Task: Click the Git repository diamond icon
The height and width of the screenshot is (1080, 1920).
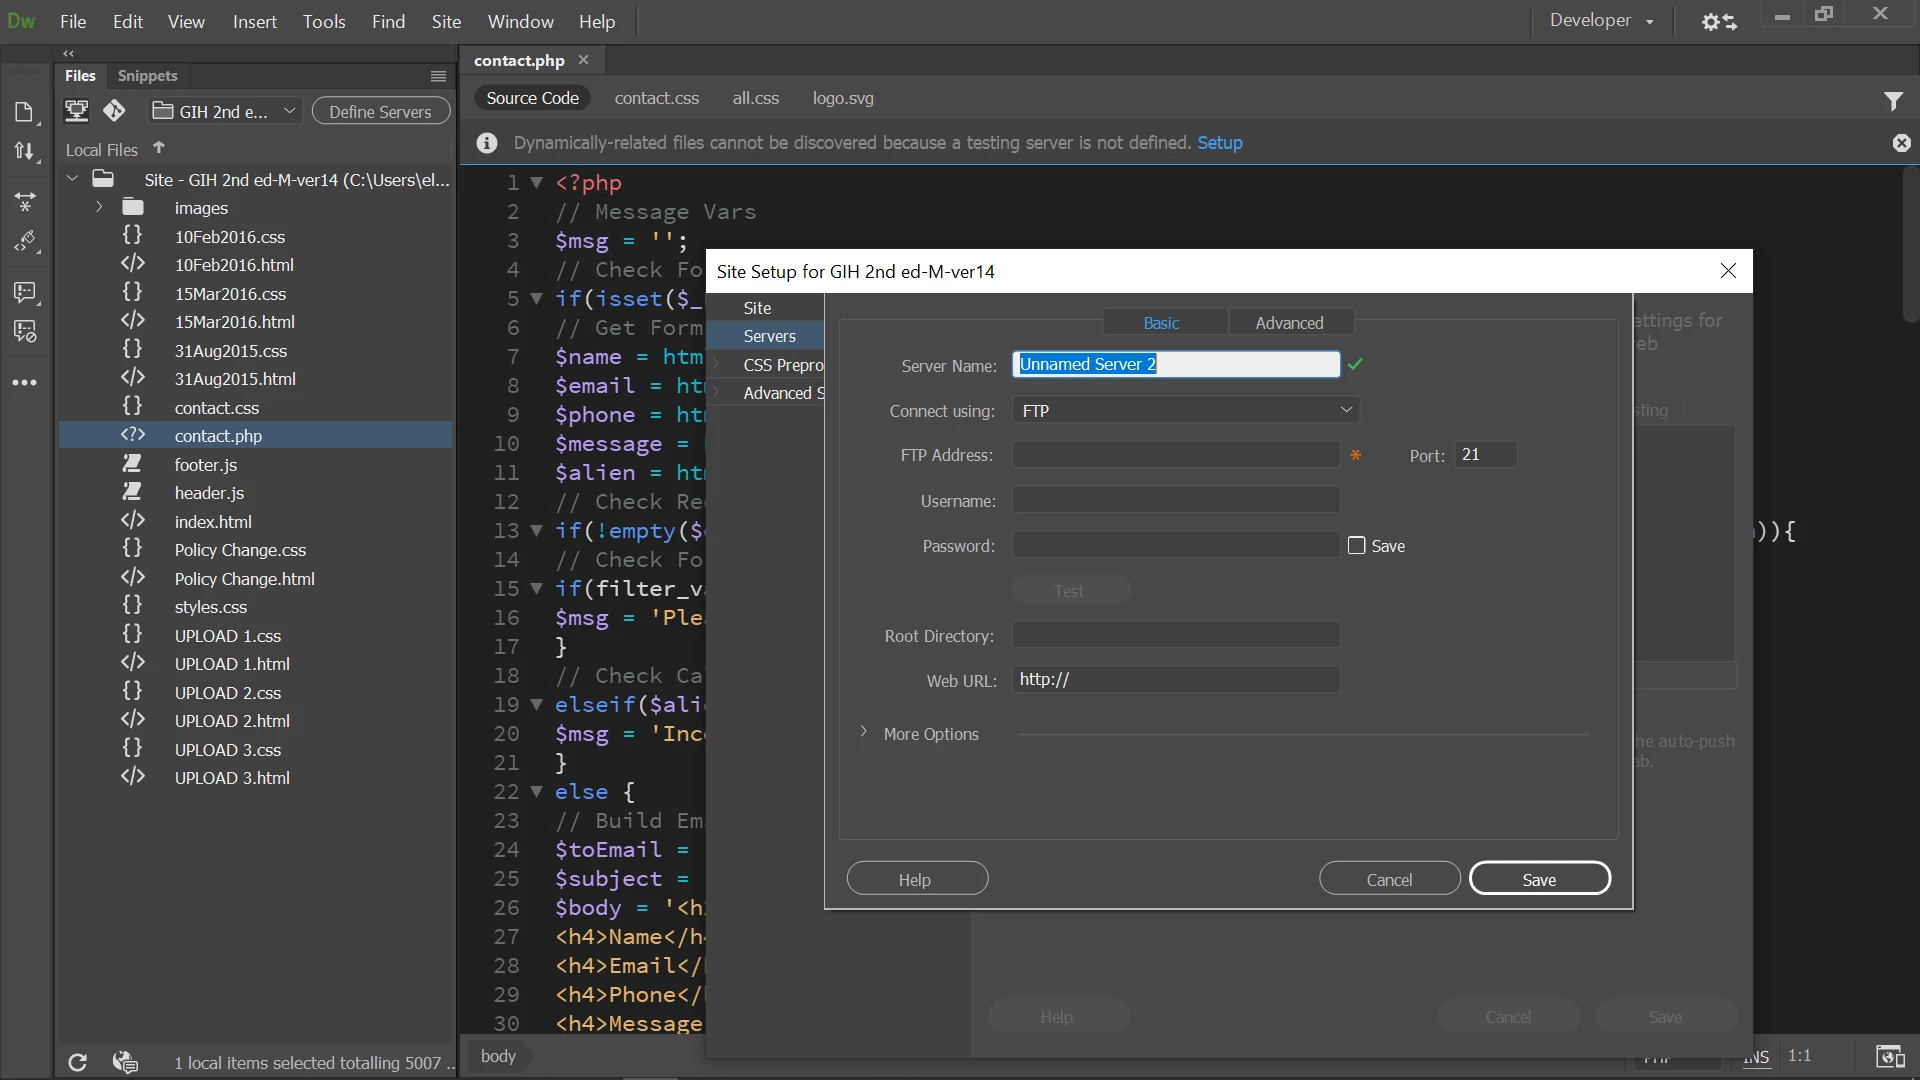Action: [x=114, y=111]
